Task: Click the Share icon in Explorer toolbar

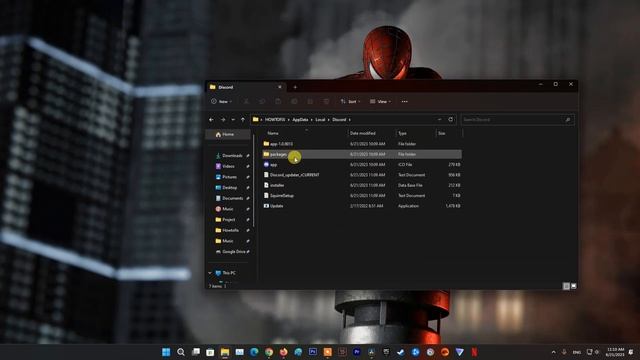Action: coord(310,102)
